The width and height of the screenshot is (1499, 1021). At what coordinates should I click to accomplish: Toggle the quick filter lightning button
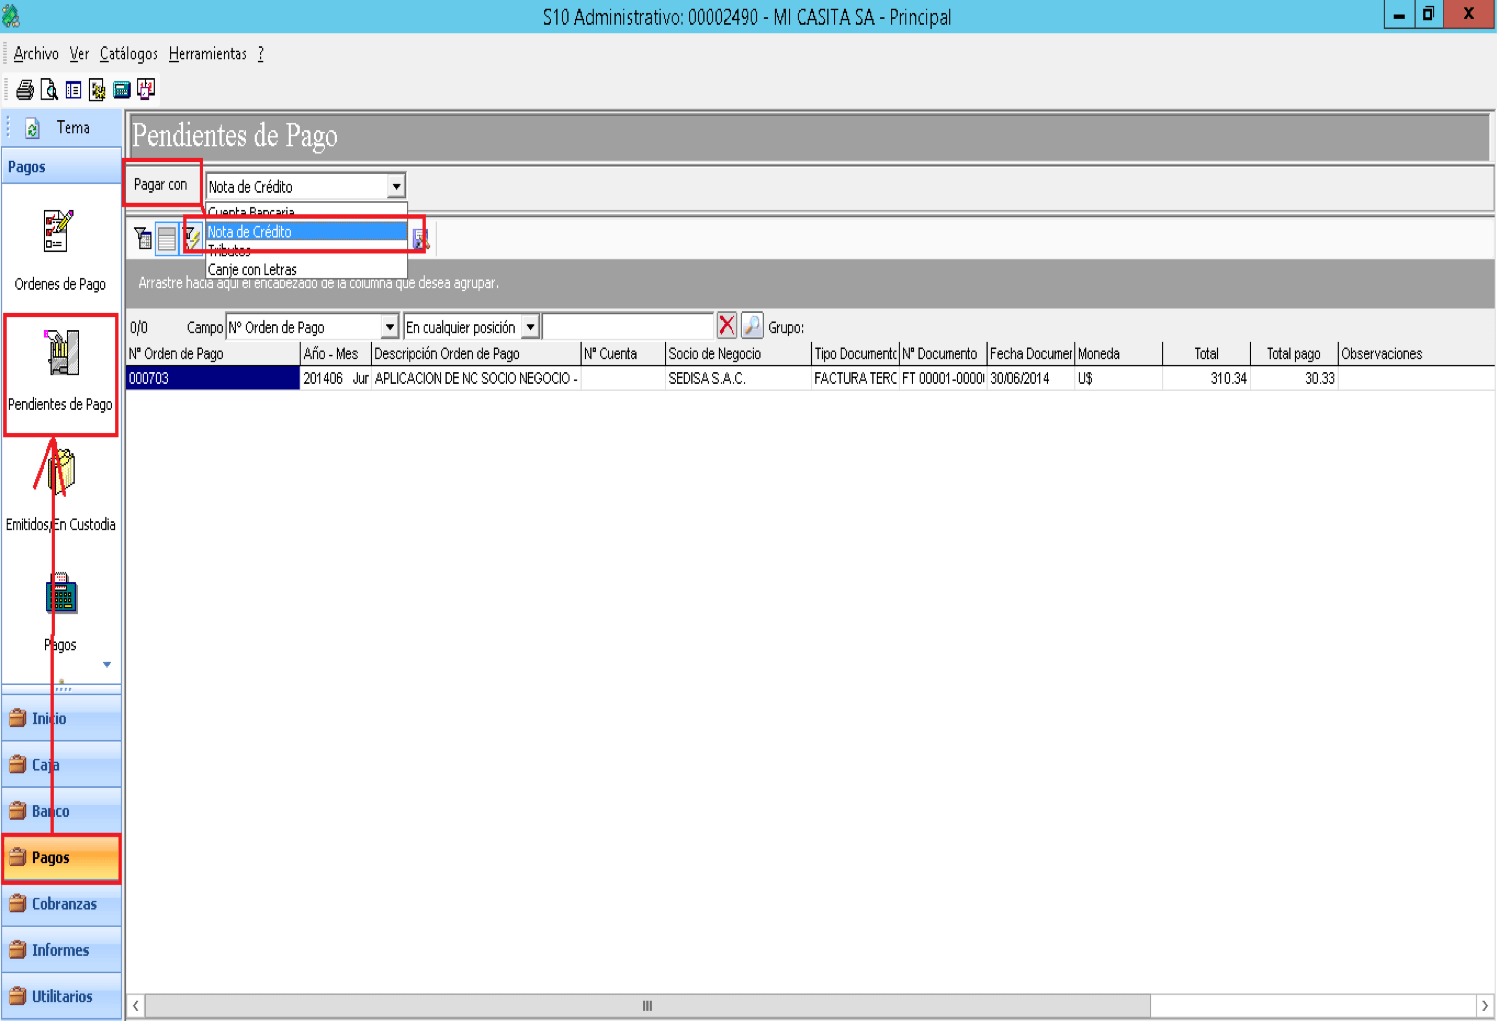[x=192, y=238]
